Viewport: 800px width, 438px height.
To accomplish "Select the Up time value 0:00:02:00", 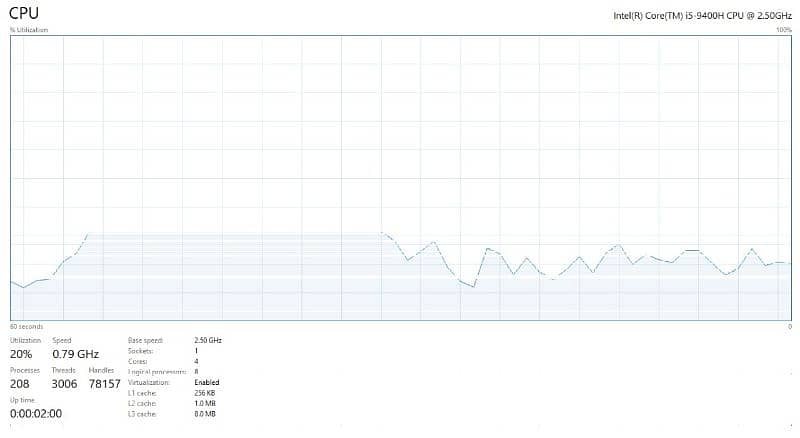I will (35, 413).
